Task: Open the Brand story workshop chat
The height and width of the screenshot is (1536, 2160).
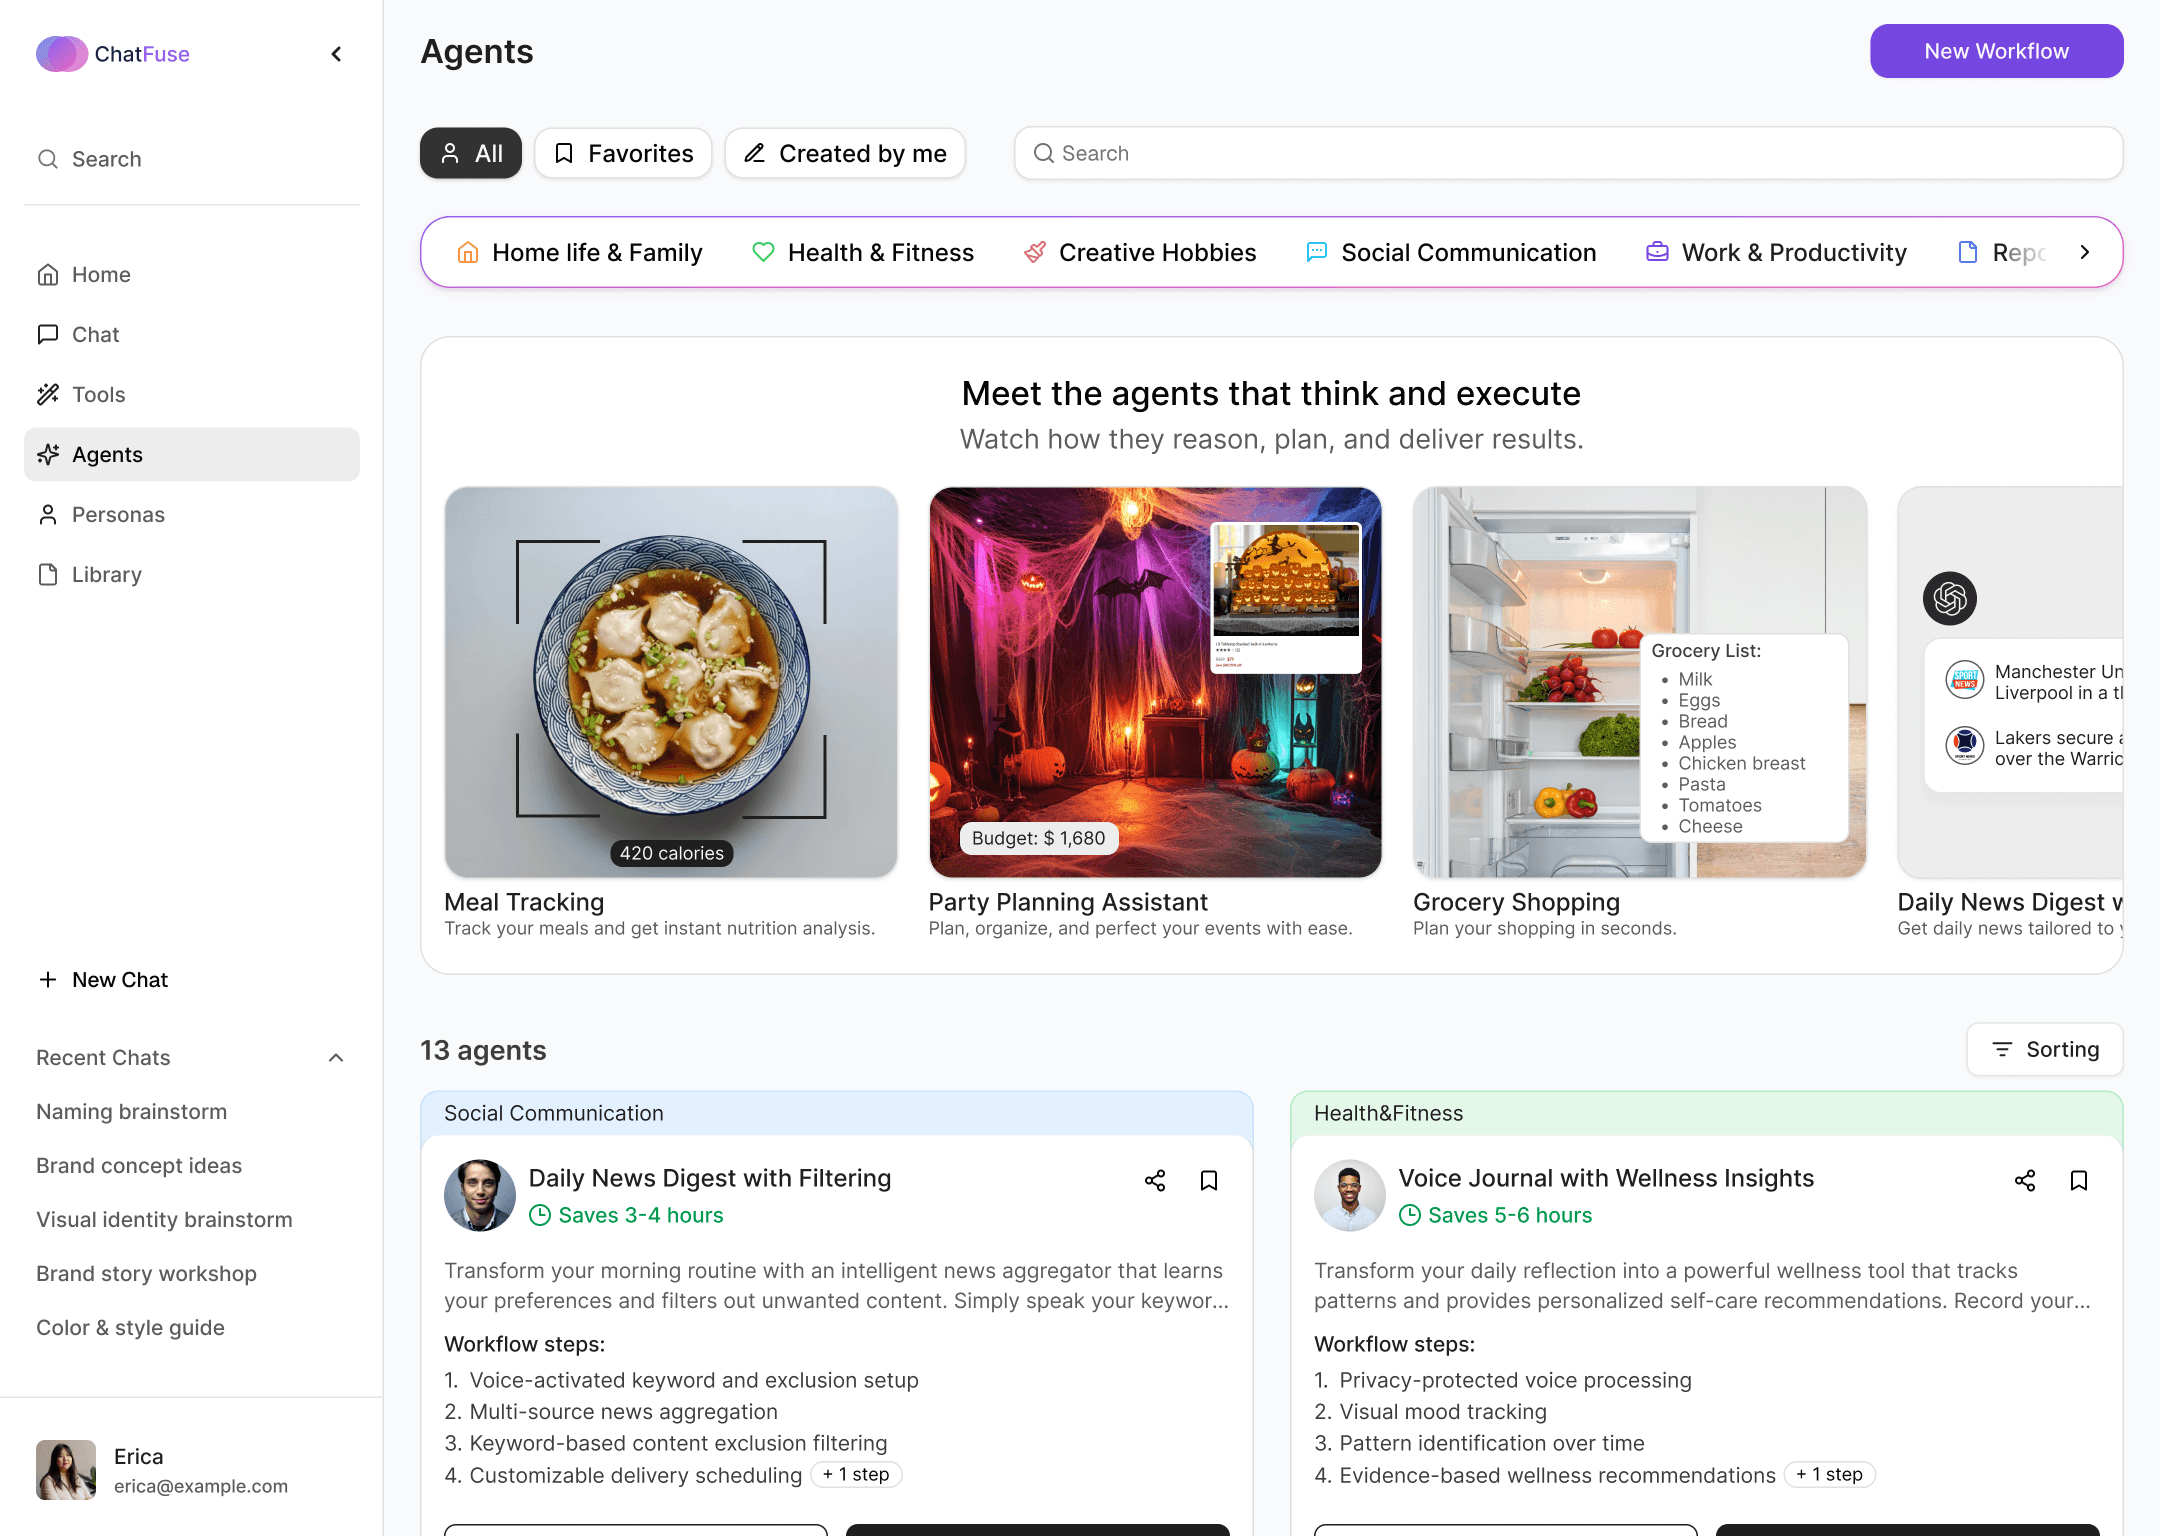Action: [x=146, y=1273]
